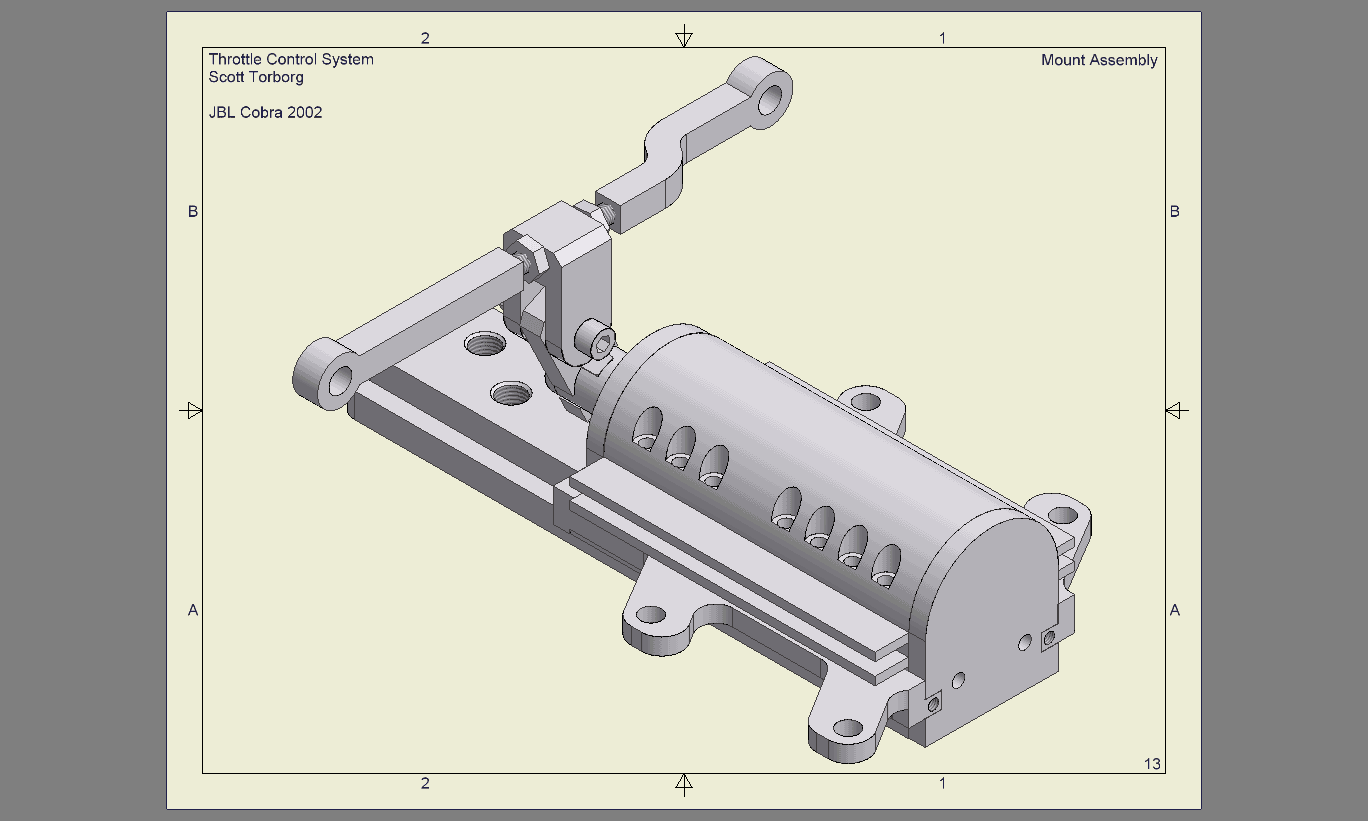Viewport: 1368px width, 821px height.
Task: Click the 'Throttle Control System' title text
Action: click(x=291, y=60)
